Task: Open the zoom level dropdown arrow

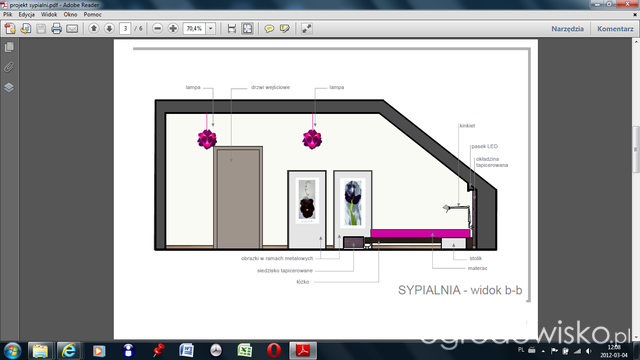Action: click(211, 29)
